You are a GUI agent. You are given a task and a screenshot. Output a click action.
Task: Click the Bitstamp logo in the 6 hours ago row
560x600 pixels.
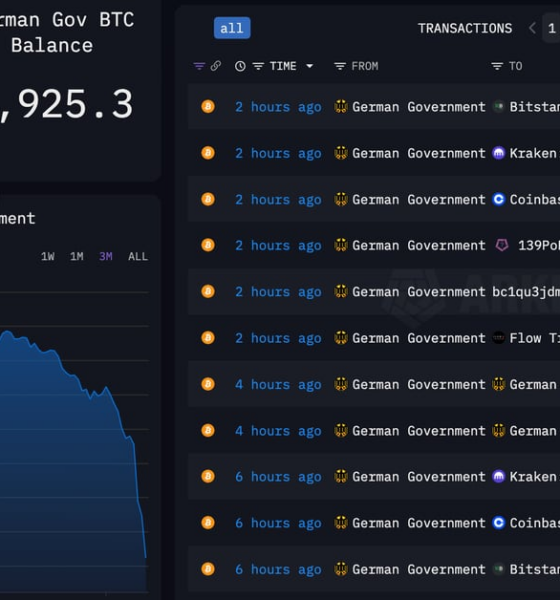point(498,569)
